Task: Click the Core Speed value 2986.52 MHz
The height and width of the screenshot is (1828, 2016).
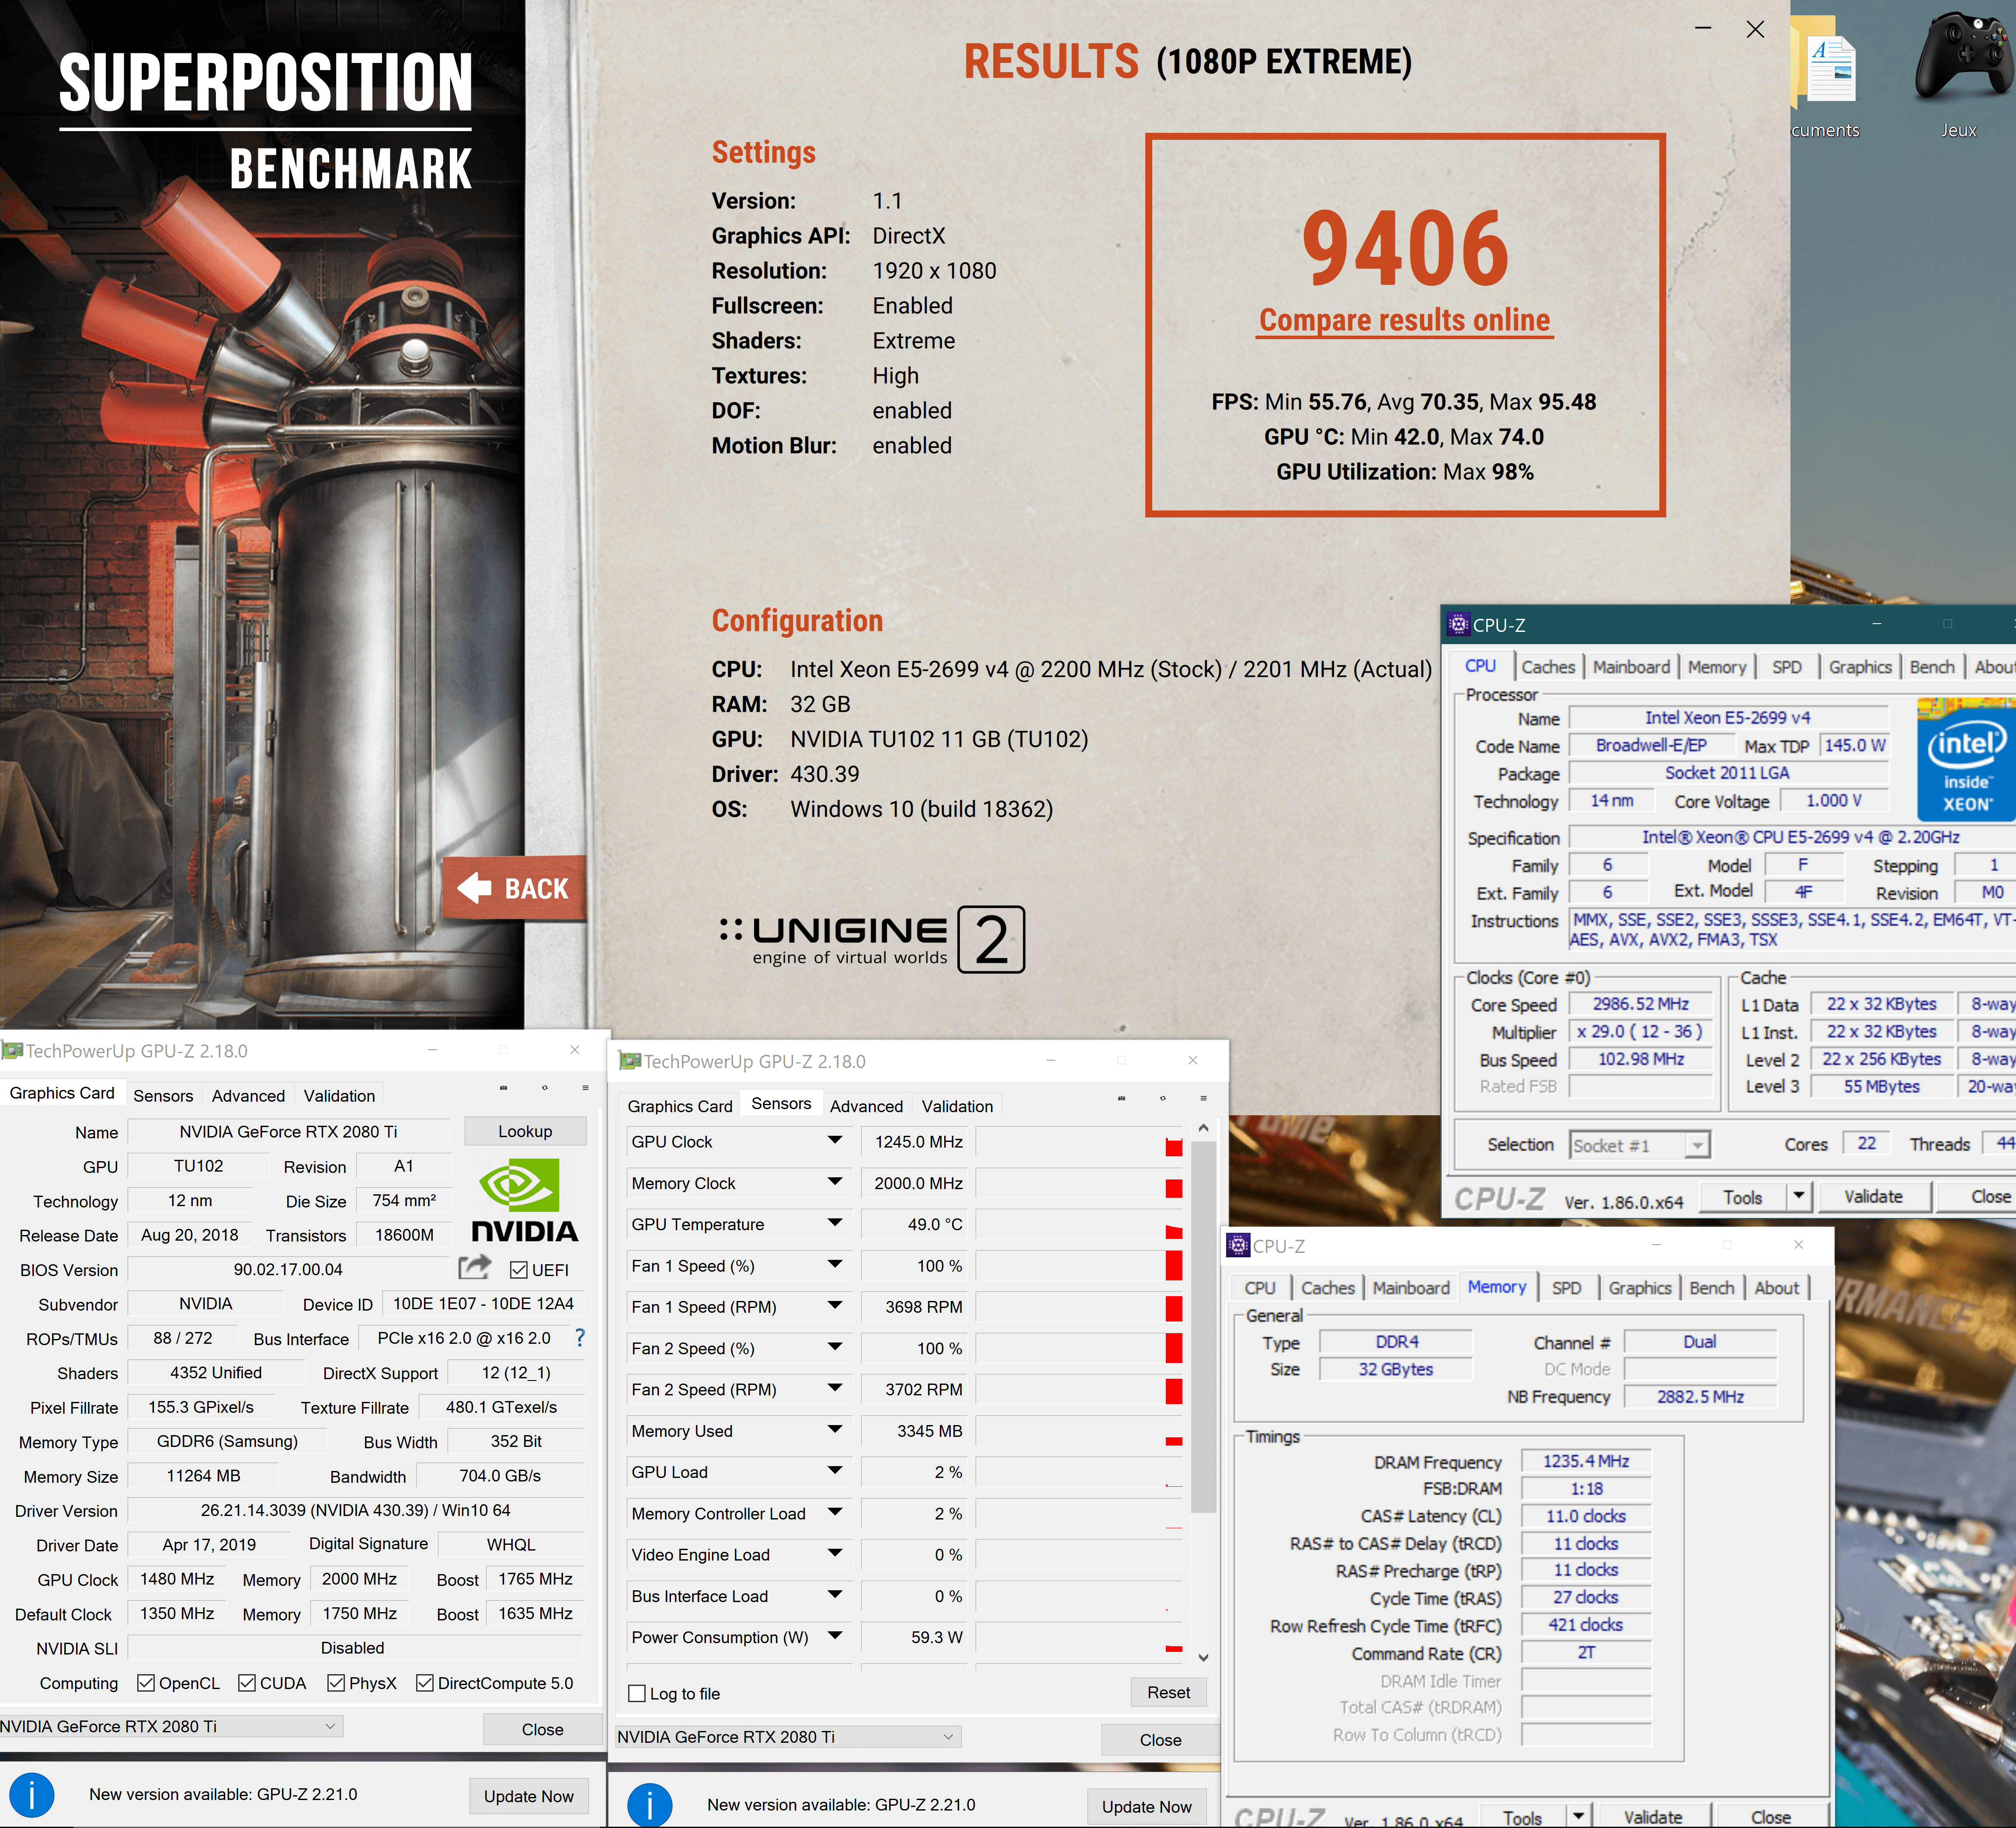Action: click(x=1640, y=1004)
